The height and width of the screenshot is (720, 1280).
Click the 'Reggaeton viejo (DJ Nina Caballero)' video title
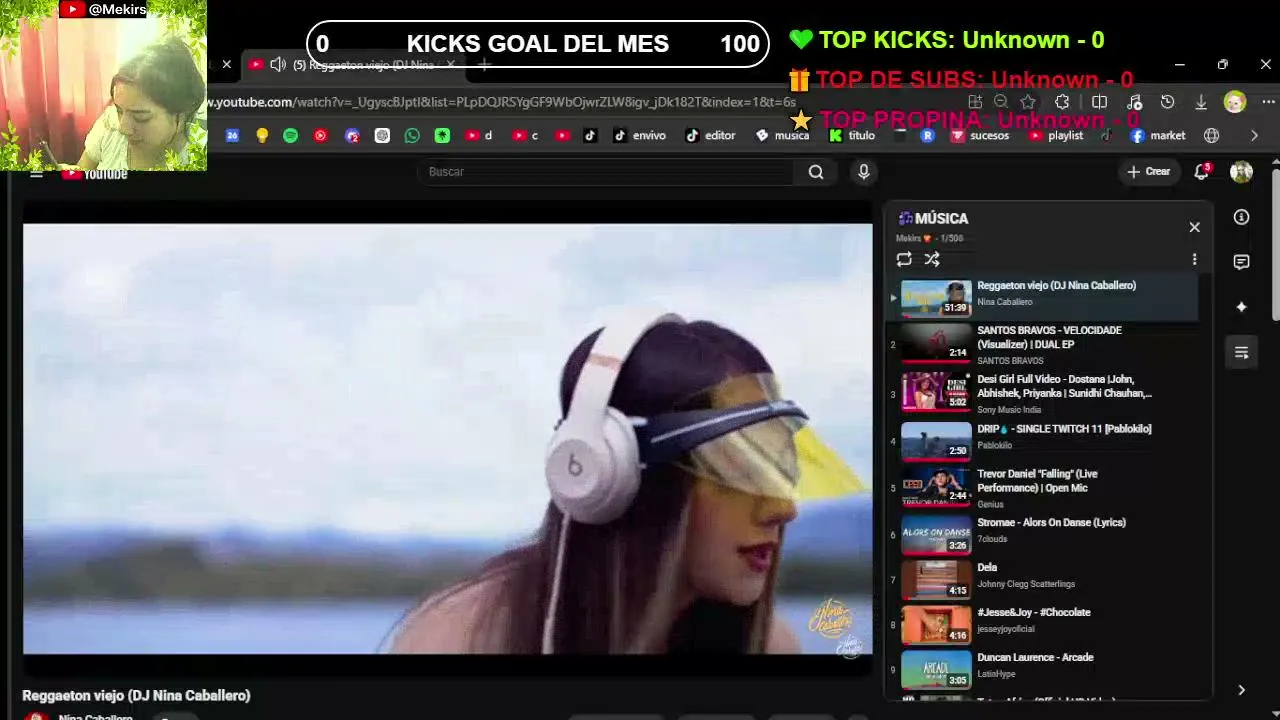click(136, 696)
